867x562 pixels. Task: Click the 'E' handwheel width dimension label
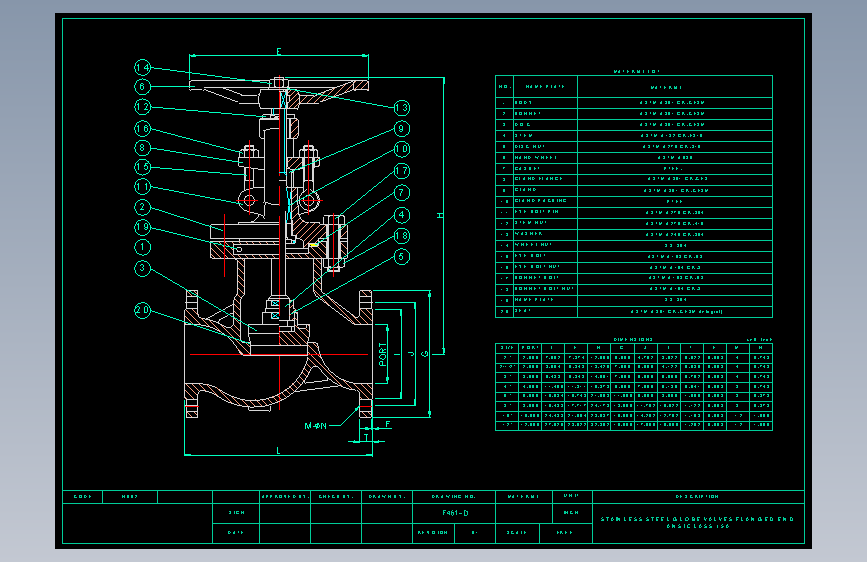pyautogui.click(x=279, y=51)
